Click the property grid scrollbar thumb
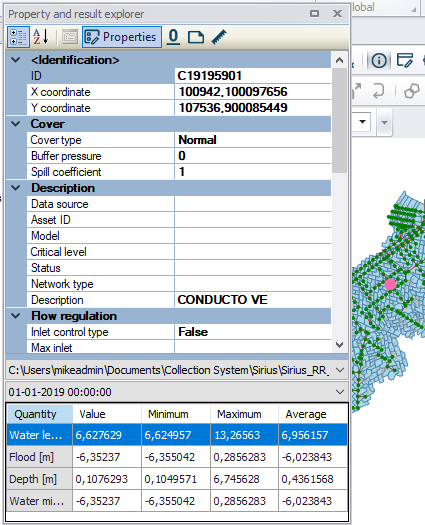Screen dimensions: 425x525 pyautogui.click(x=339, y=121)
